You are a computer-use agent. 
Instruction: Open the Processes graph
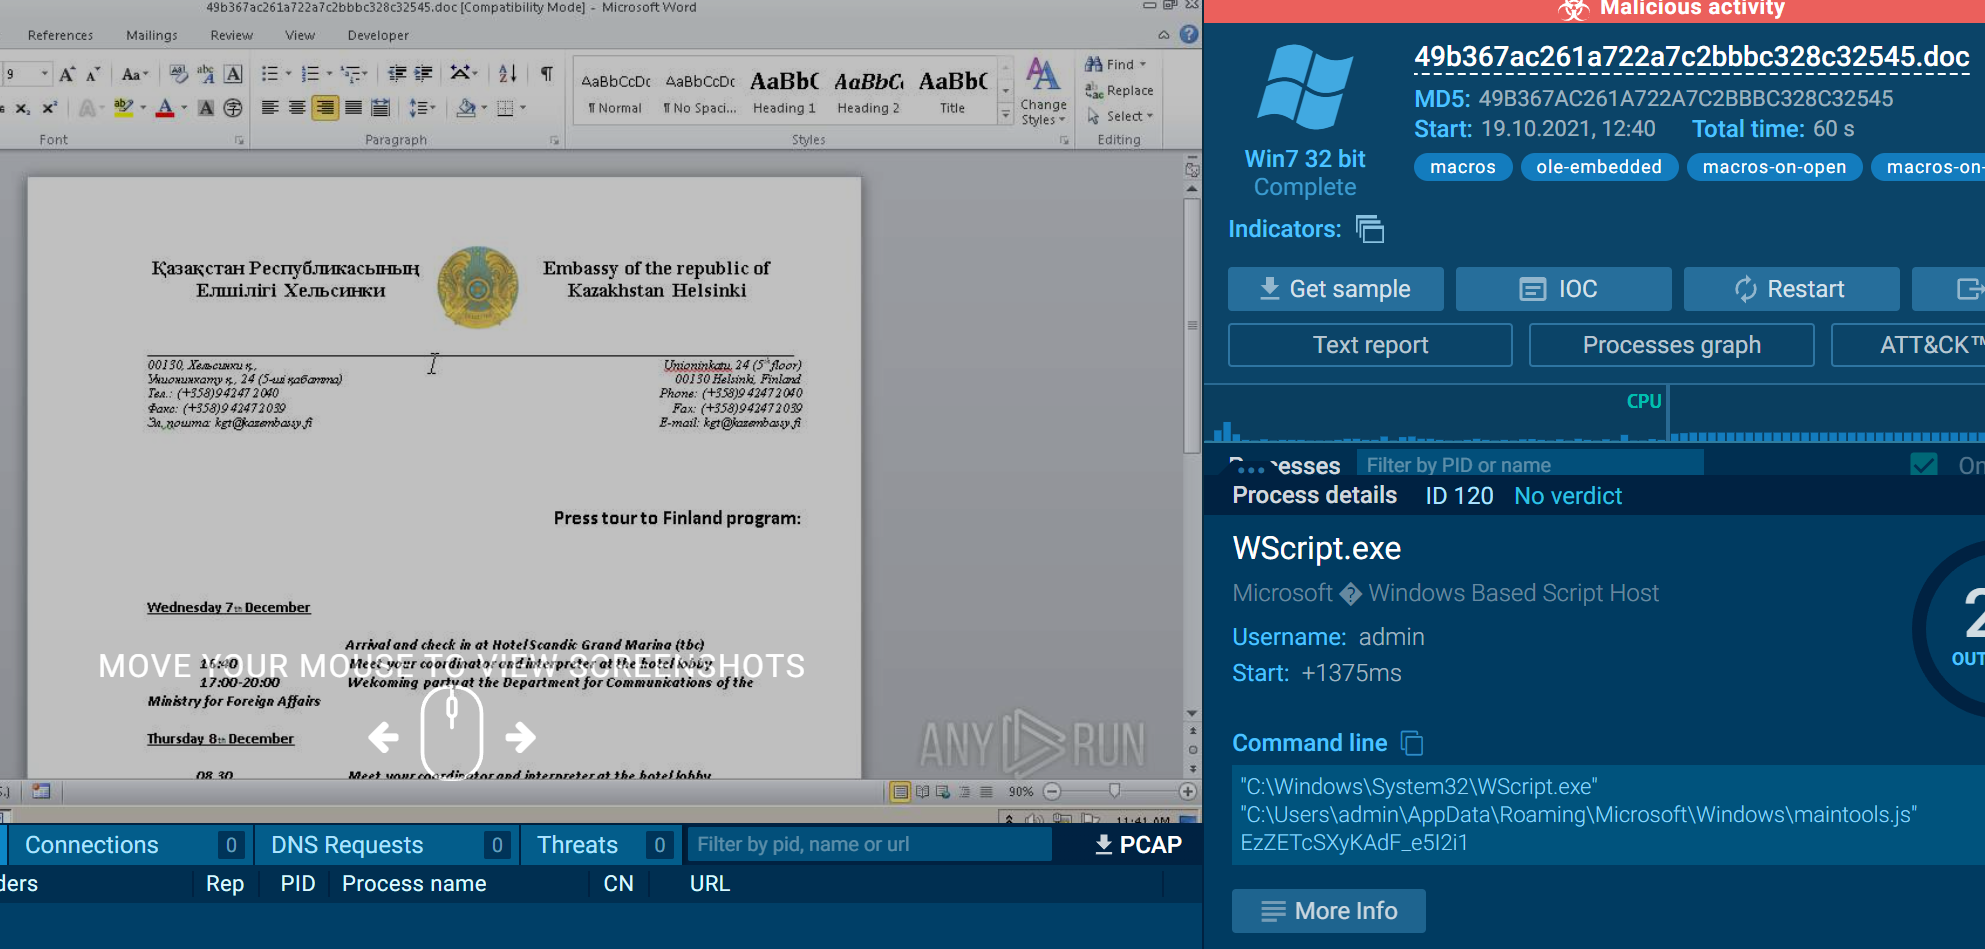pos(1671,345)
